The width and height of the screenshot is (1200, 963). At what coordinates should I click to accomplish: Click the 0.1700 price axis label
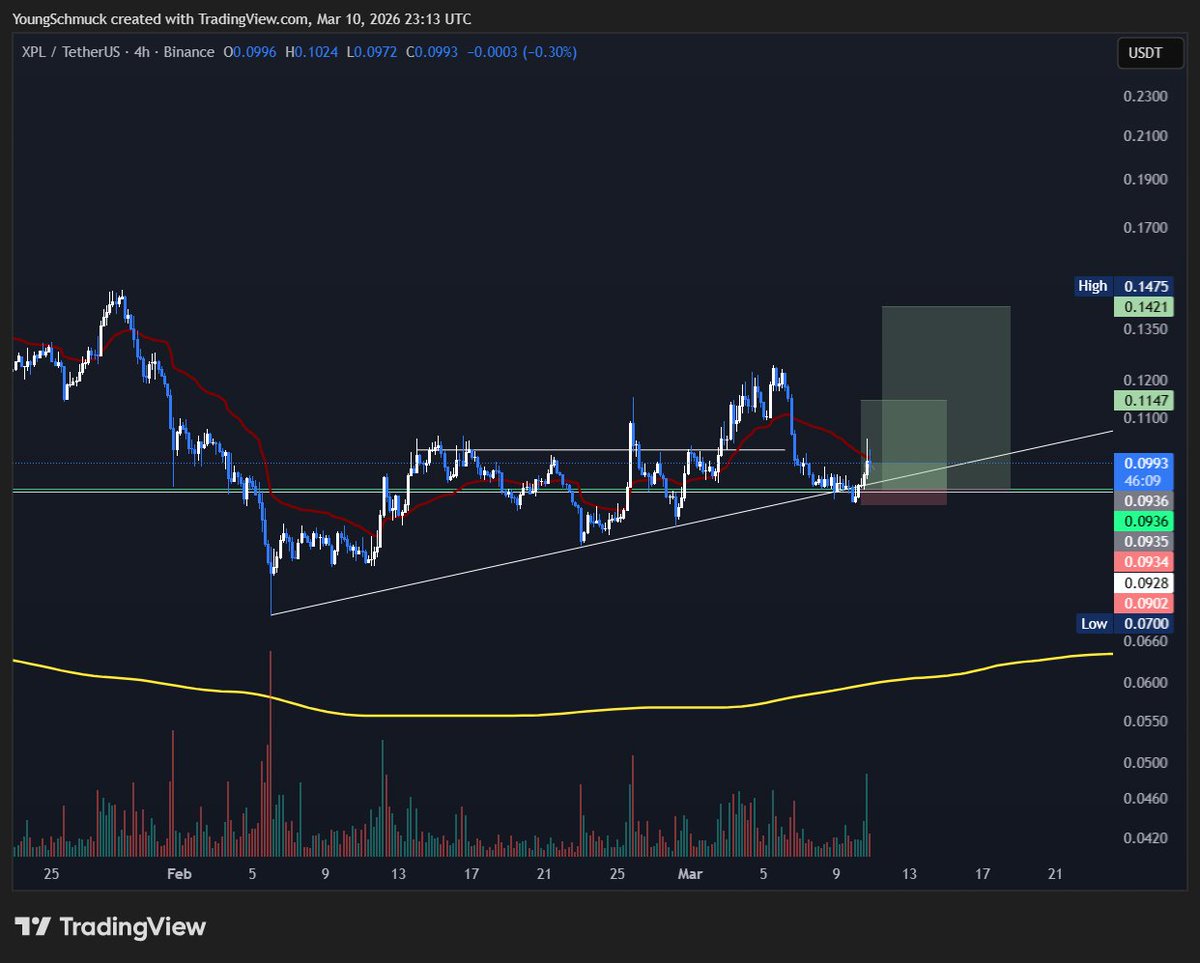coord(1144,228)
